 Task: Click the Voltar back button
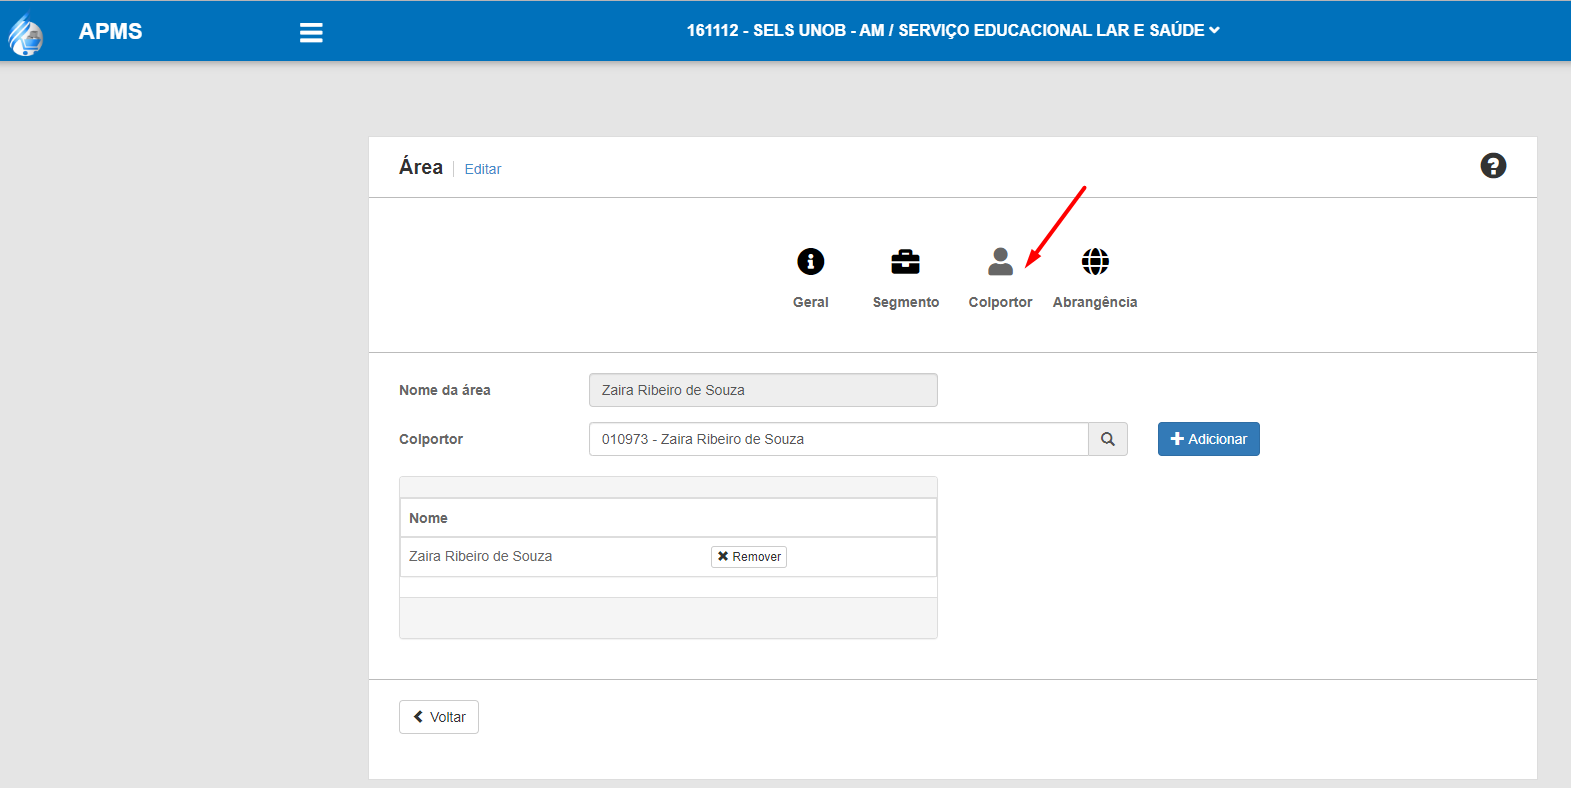coord(439,717)
